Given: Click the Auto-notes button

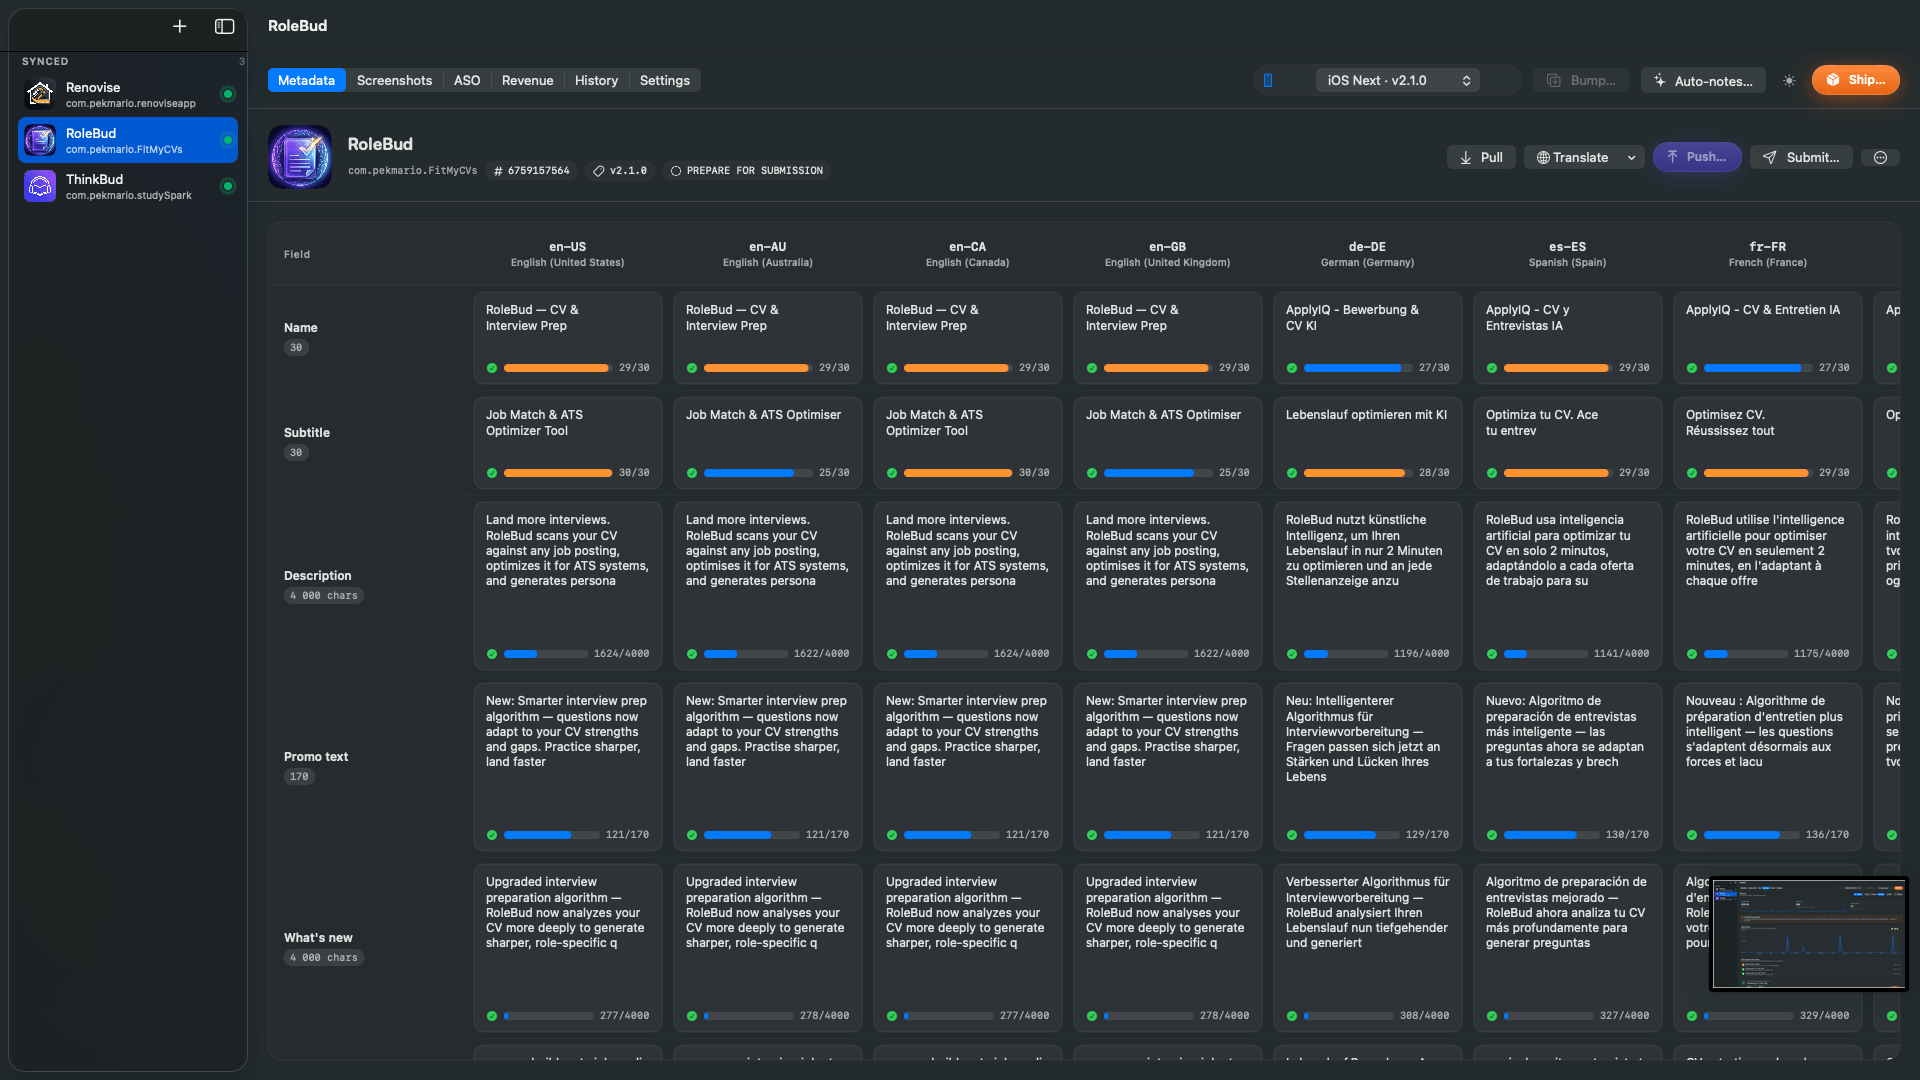Looking at the screenshot, I should [1703, 81].
